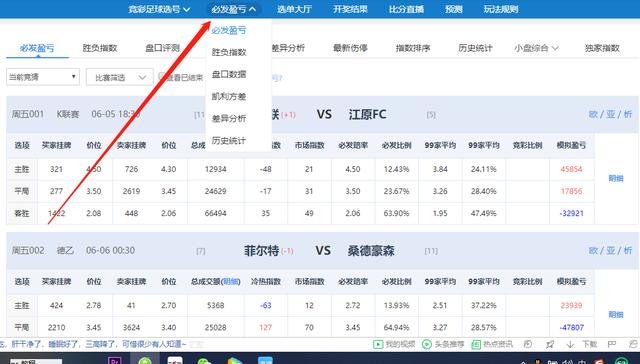This screenshot has width=640, height=364.
Task: Select total turnover value 66494
Action: tap(216, 213)
